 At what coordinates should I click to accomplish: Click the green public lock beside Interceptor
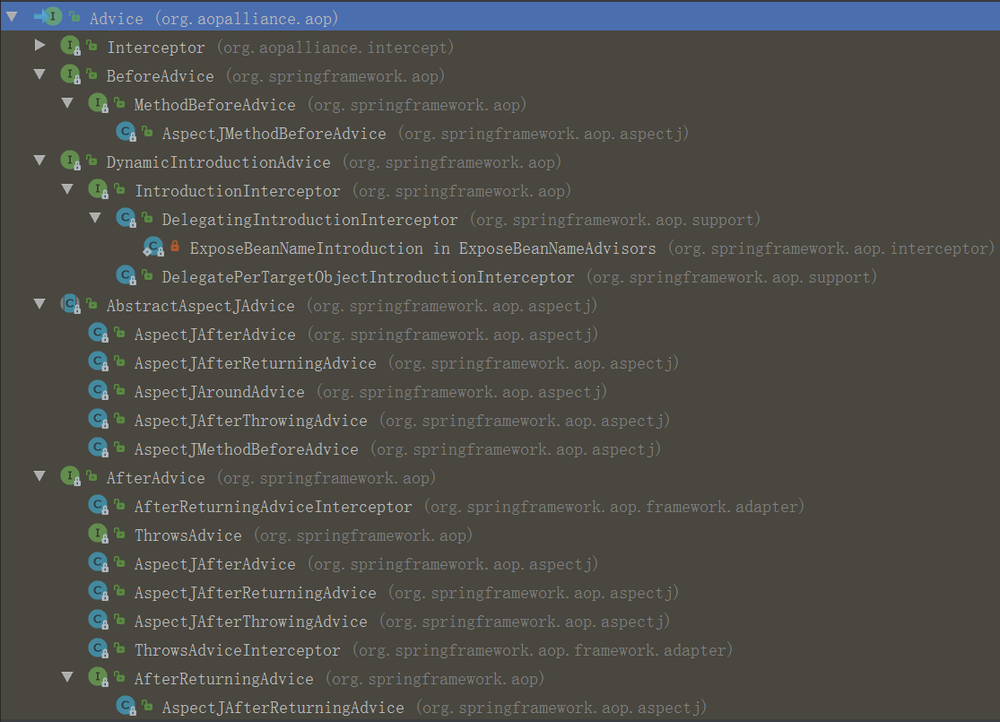(92, 45)
